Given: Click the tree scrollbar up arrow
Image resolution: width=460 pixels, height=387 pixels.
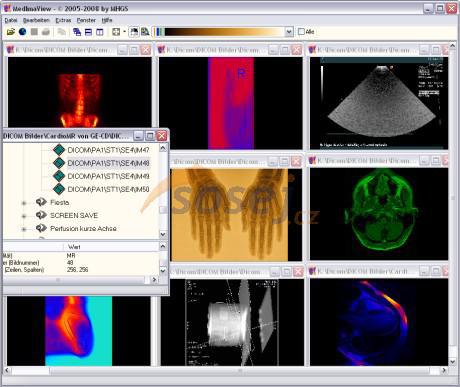Looking at the screenshot, I should click(x=163, y=148).
